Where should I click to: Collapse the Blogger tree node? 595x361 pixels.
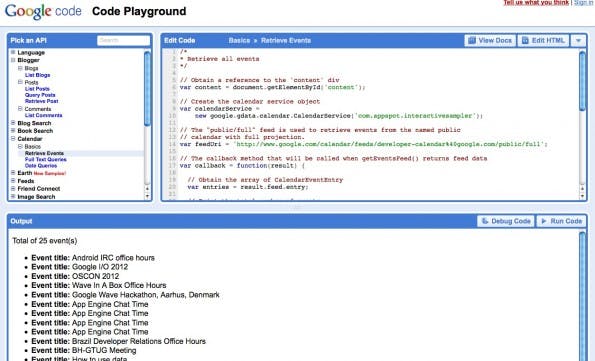click(13, 60)
